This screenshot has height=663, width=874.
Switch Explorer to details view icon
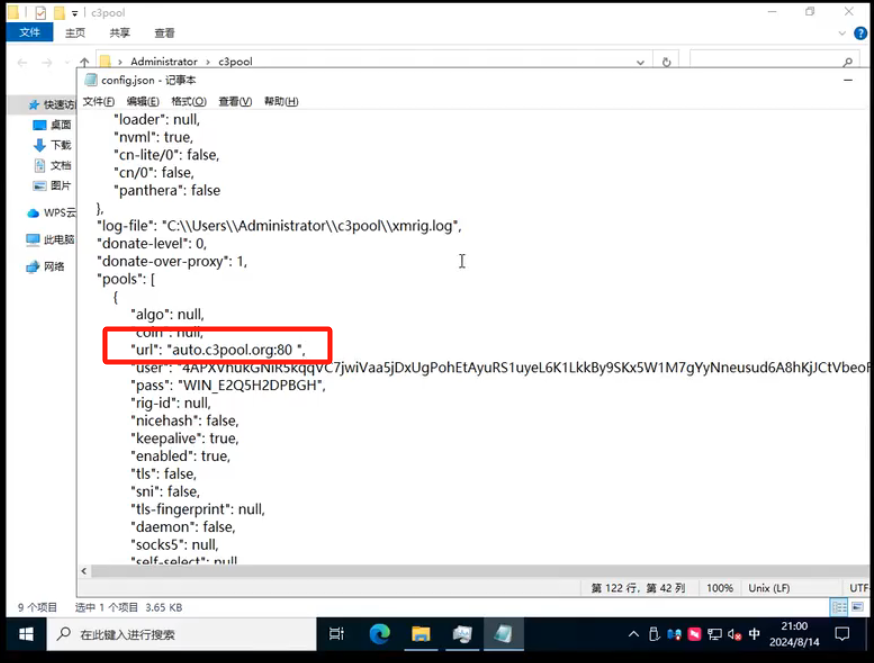pyautogui.click(x=839, y=607)
